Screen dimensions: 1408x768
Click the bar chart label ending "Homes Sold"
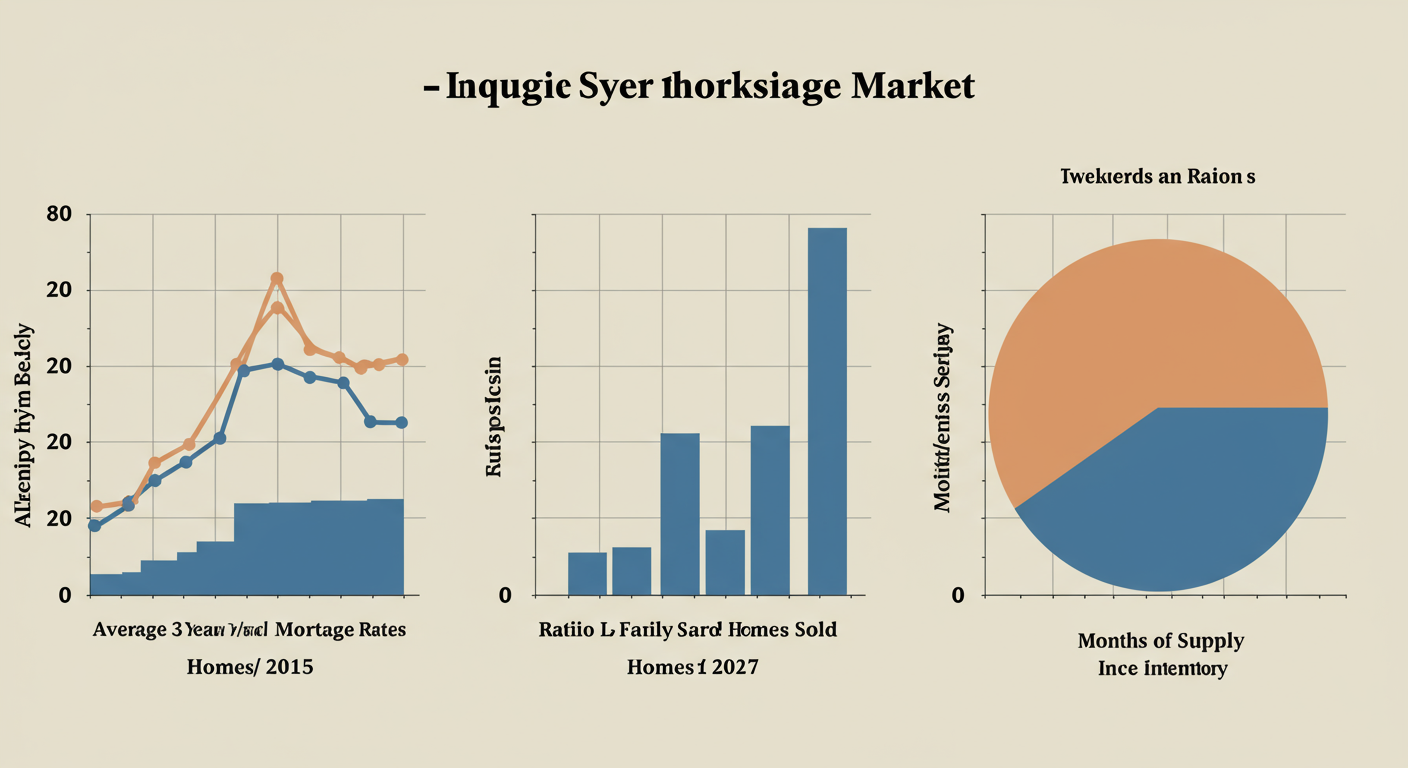tap(687, 631)
